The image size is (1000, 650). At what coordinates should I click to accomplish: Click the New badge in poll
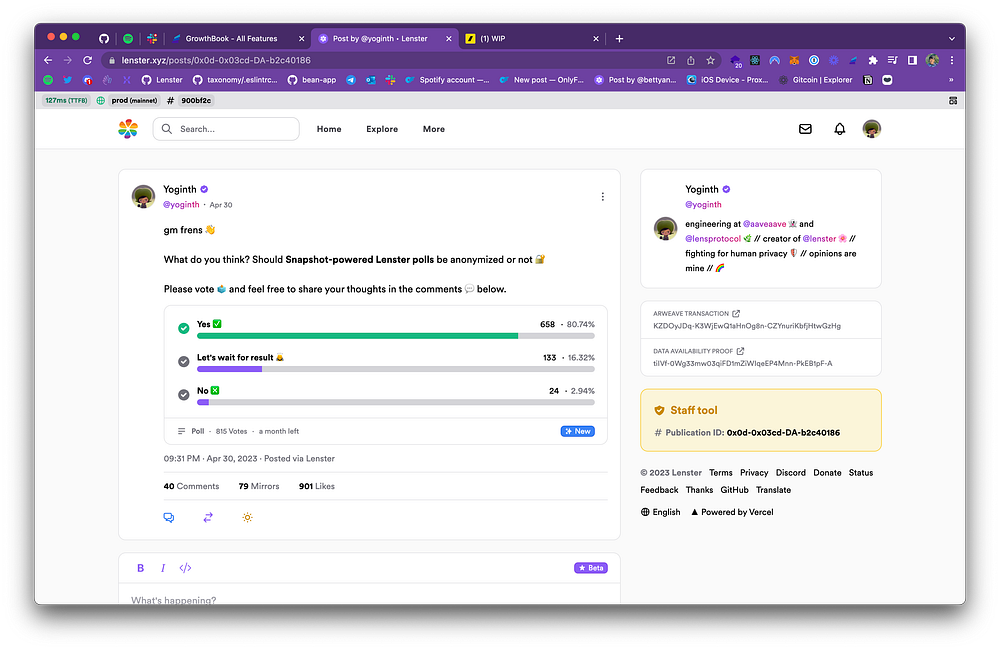(x=578, y=431)
